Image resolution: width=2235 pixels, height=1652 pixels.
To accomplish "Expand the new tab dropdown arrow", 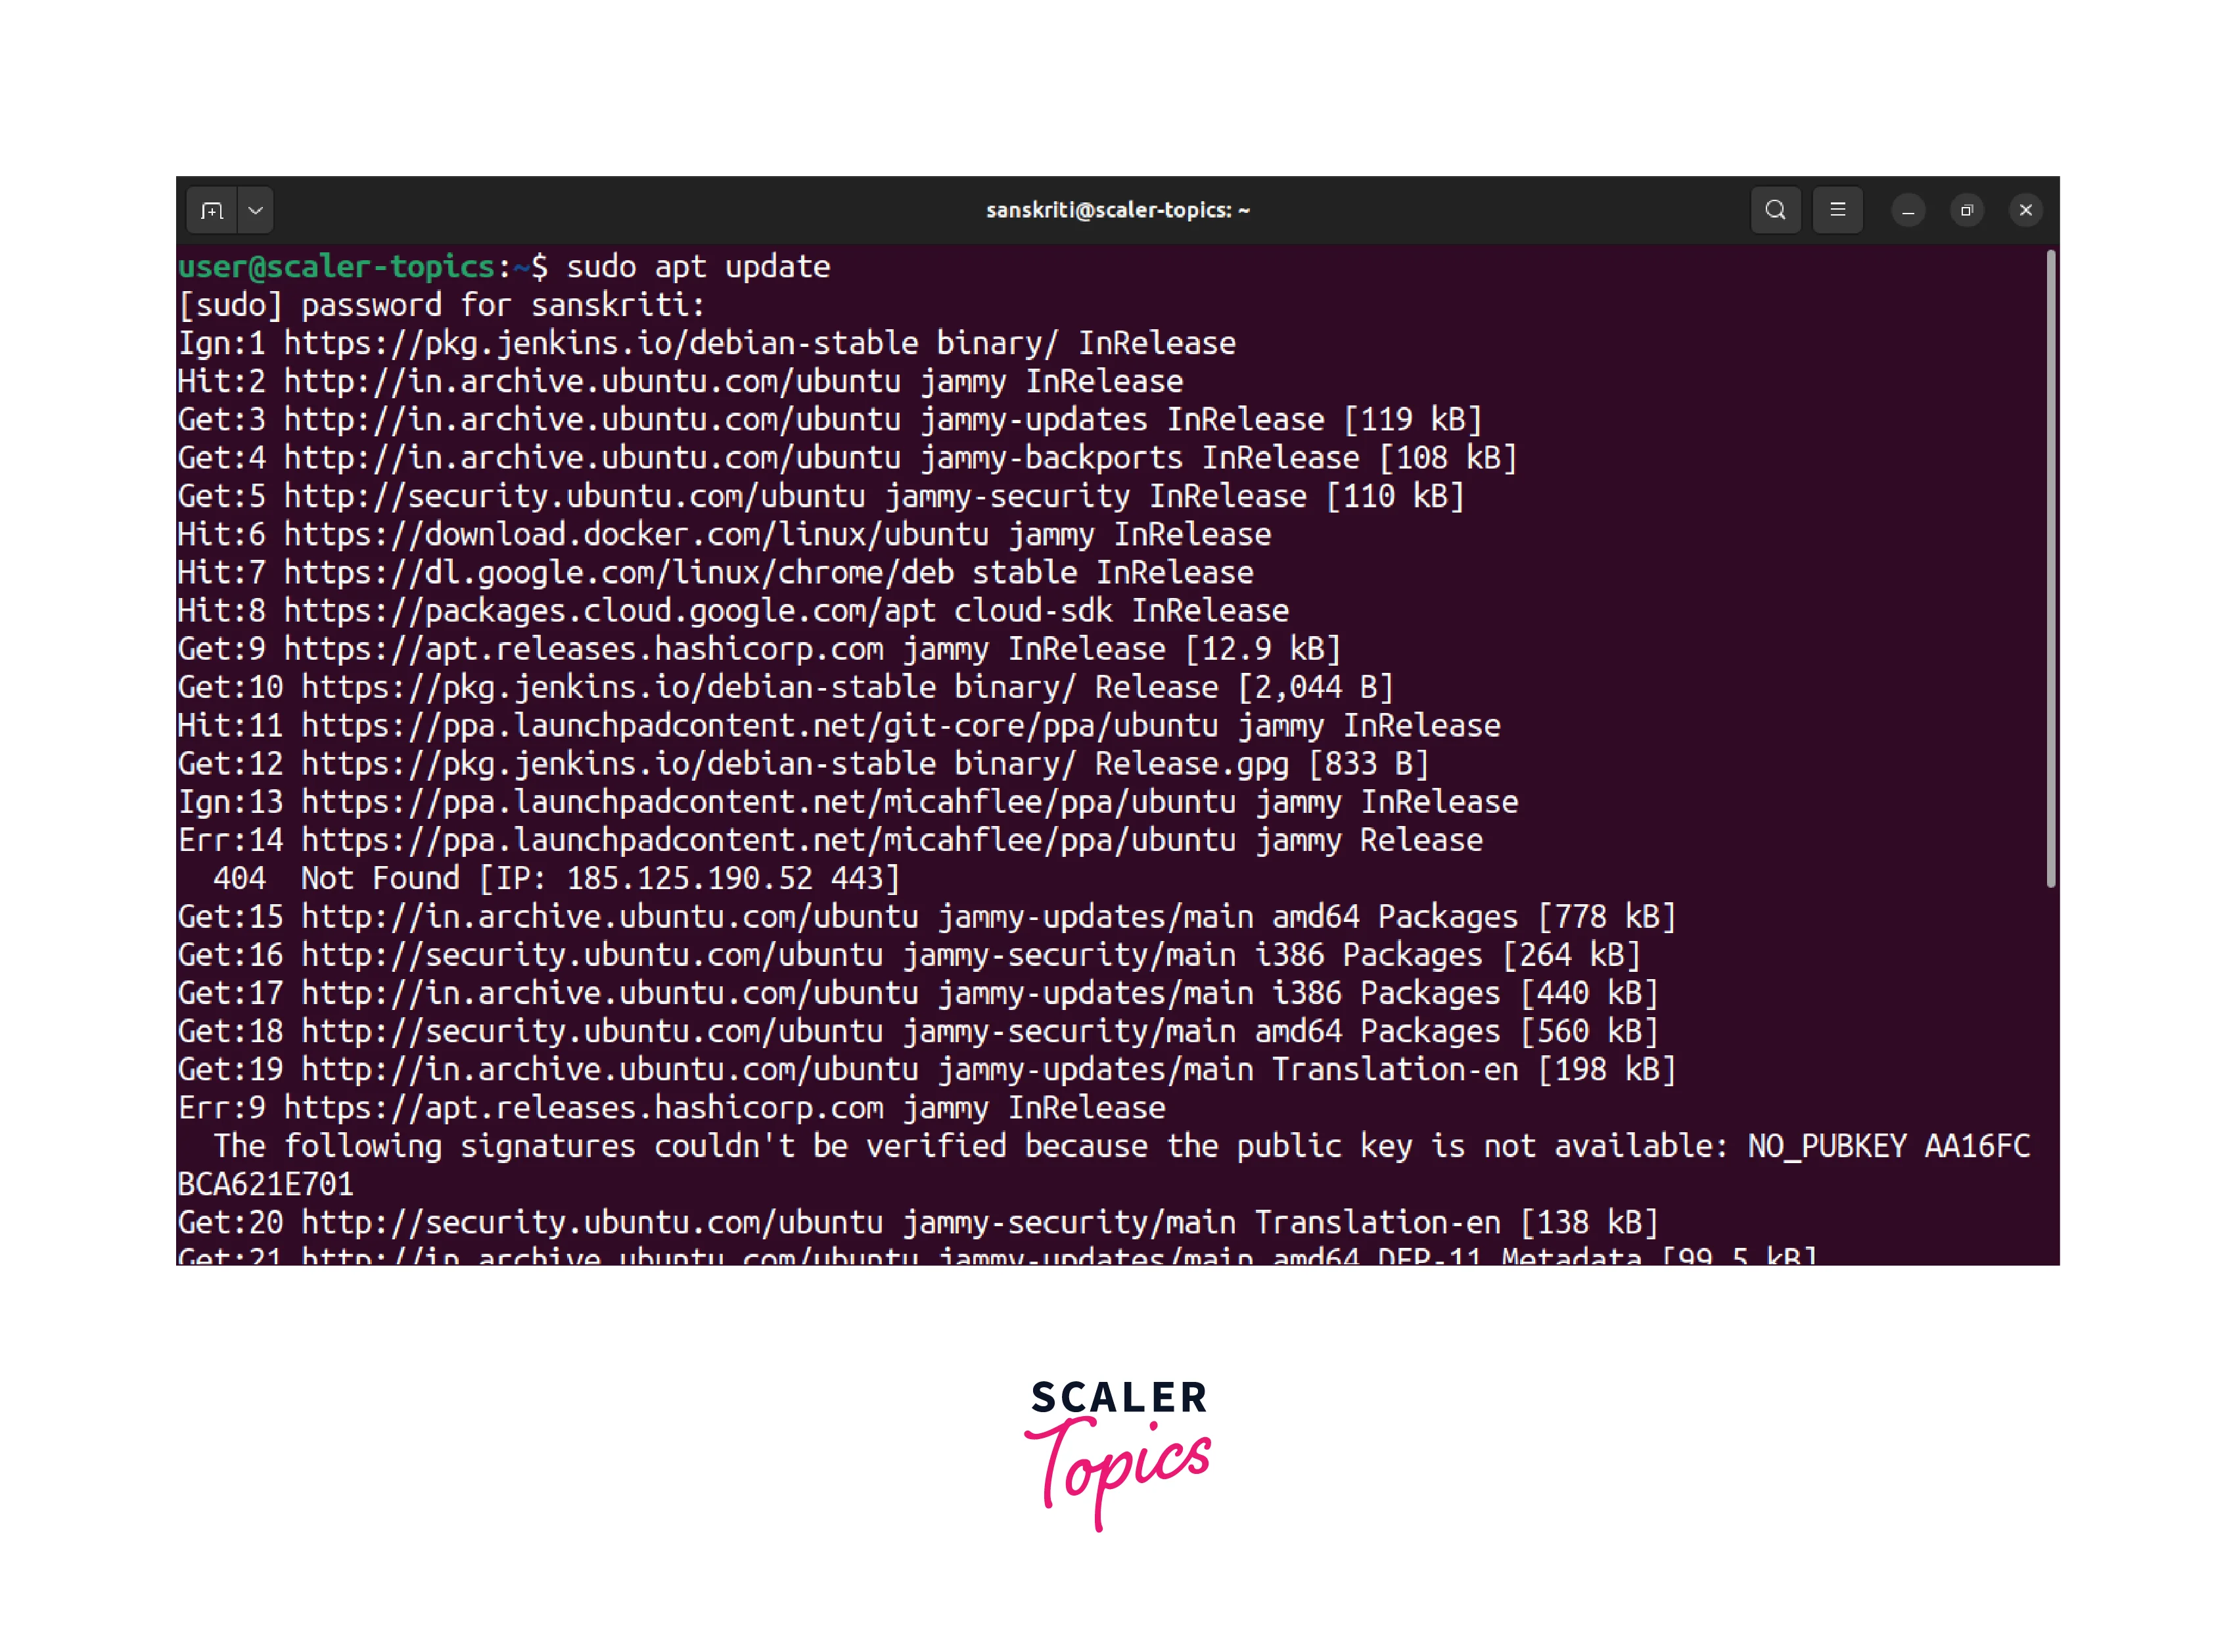I will coord(256,211).
